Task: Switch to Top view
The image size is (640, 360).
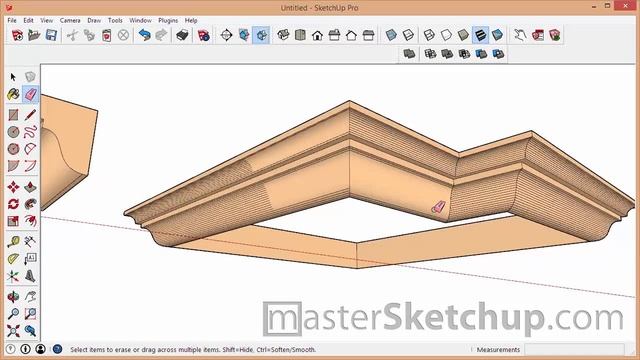Action: (300, 35)
